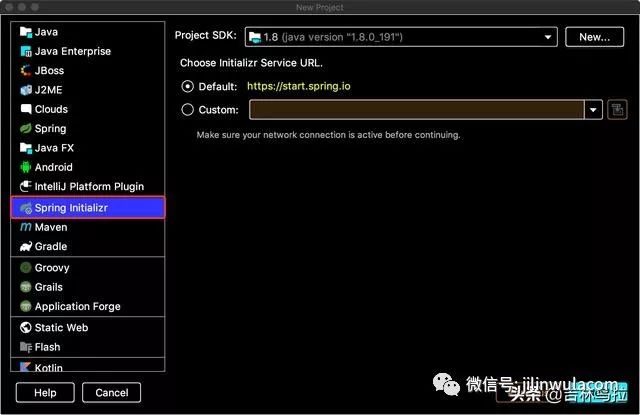Click the Java Enterprise icon
Screen dimensions: 640x415
tap(26, 51)
